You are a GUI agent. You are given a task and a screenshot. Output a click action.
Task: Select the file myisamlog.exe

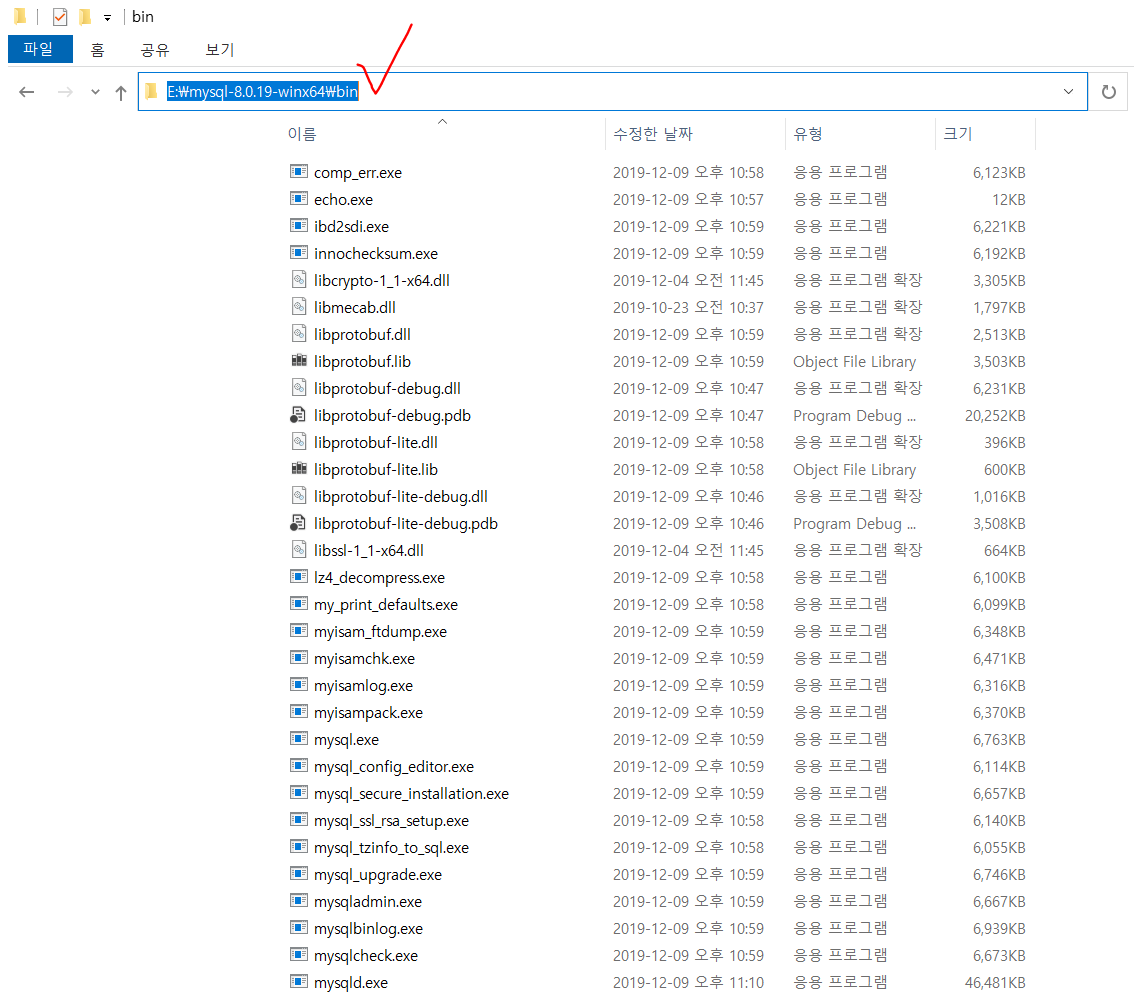(363, 686)
